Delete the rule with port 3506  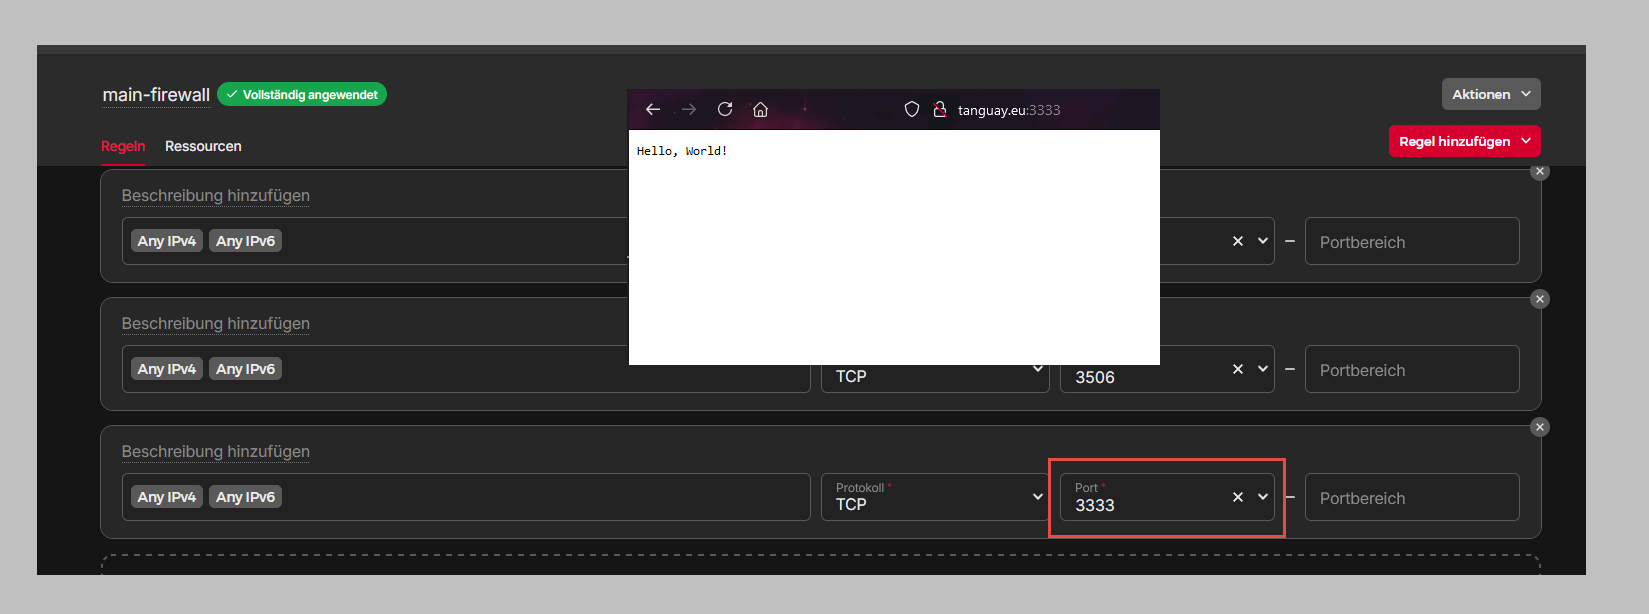click(x=1540, y=299)
